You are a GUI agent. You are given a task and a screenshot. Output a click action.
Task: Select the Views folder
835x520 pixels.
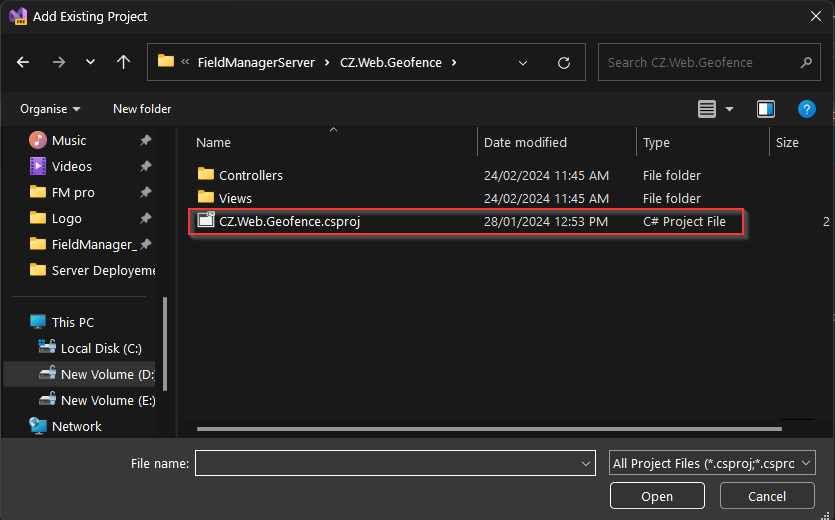[x=235, y=199]
